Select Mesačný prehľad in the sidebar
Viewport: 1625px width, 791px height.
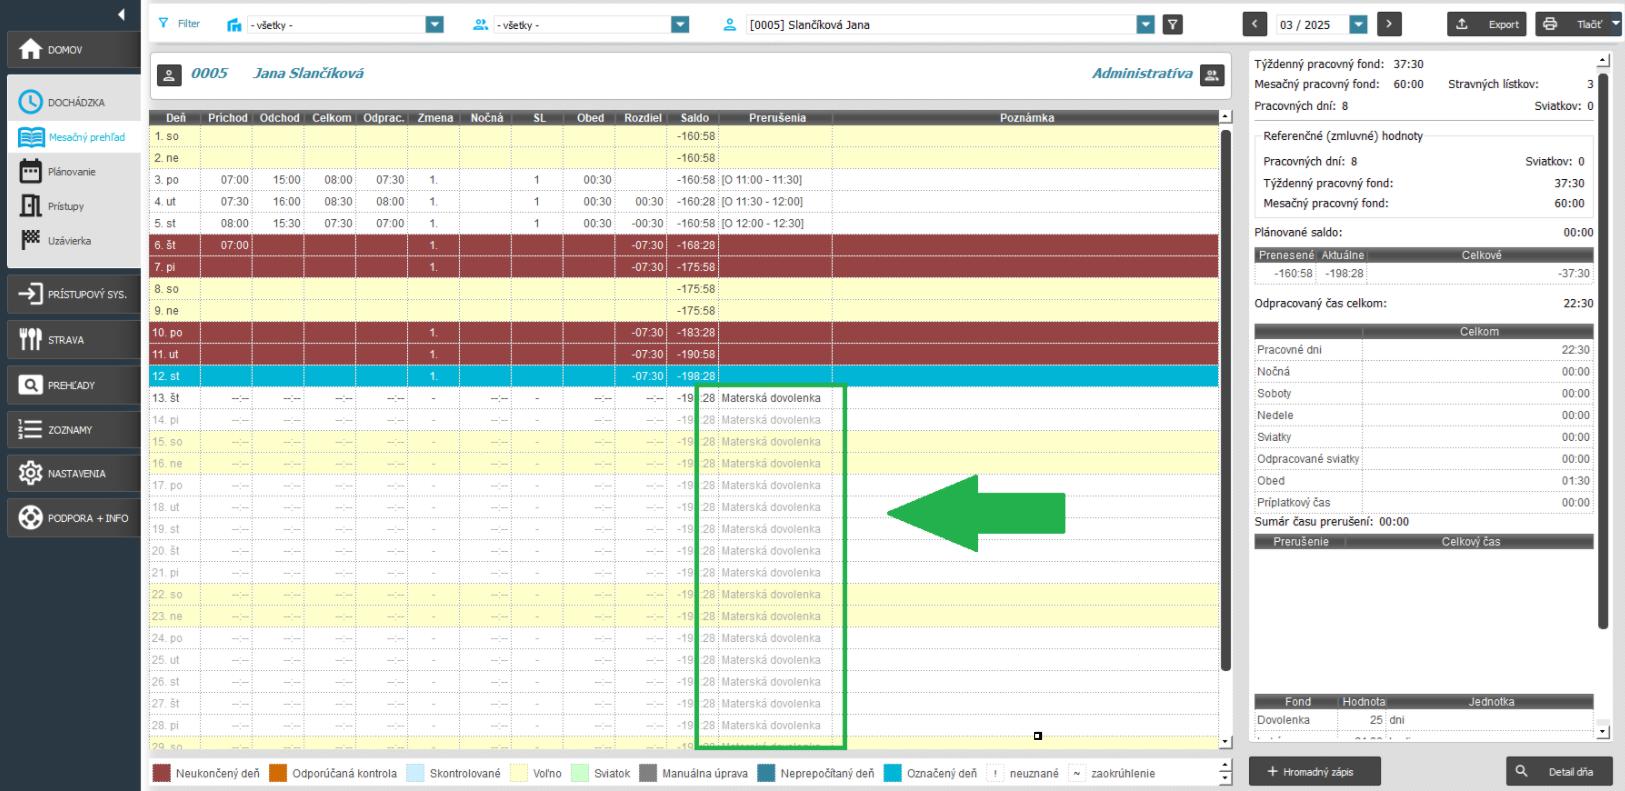coord(86,138)
